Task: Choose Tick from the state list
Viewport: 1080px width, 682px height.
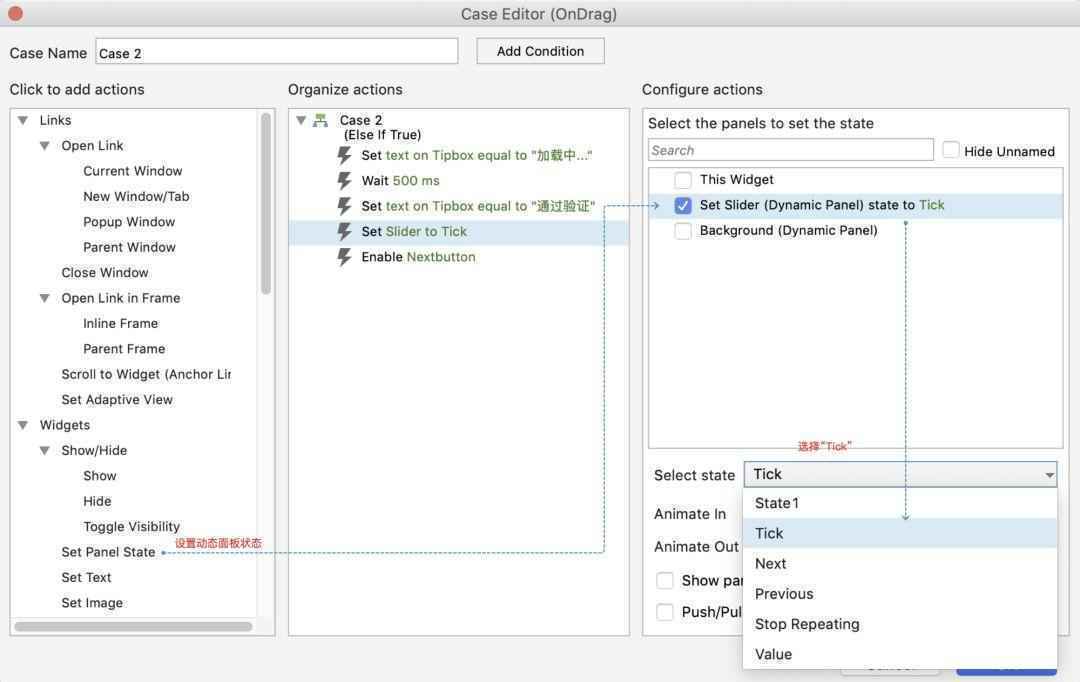Action: tap(900, 534)
